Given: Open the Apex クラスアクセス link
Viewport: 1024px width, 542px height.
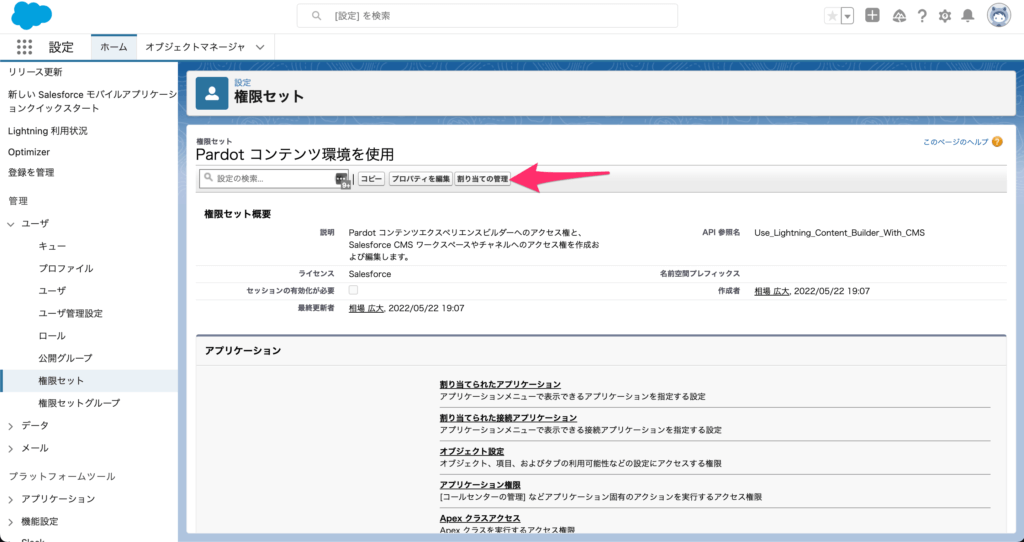Looking at the screenshot, I should [480, 518].
